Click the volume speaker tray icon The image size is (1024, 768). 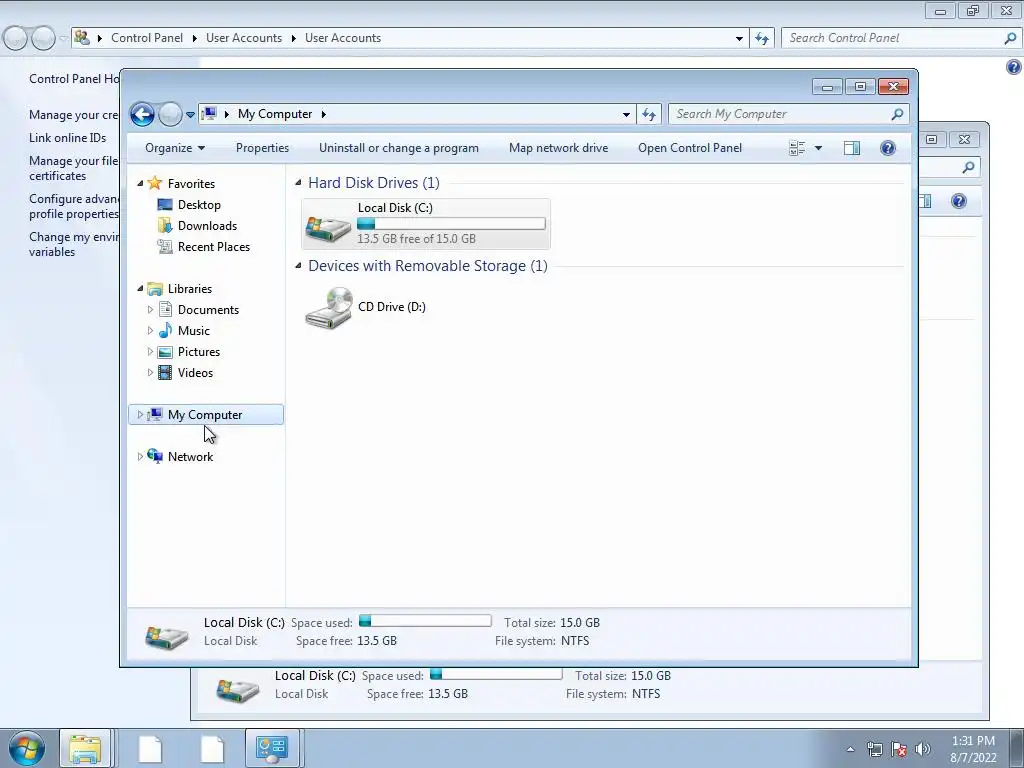pyautogui.click(x=922, y=749)
